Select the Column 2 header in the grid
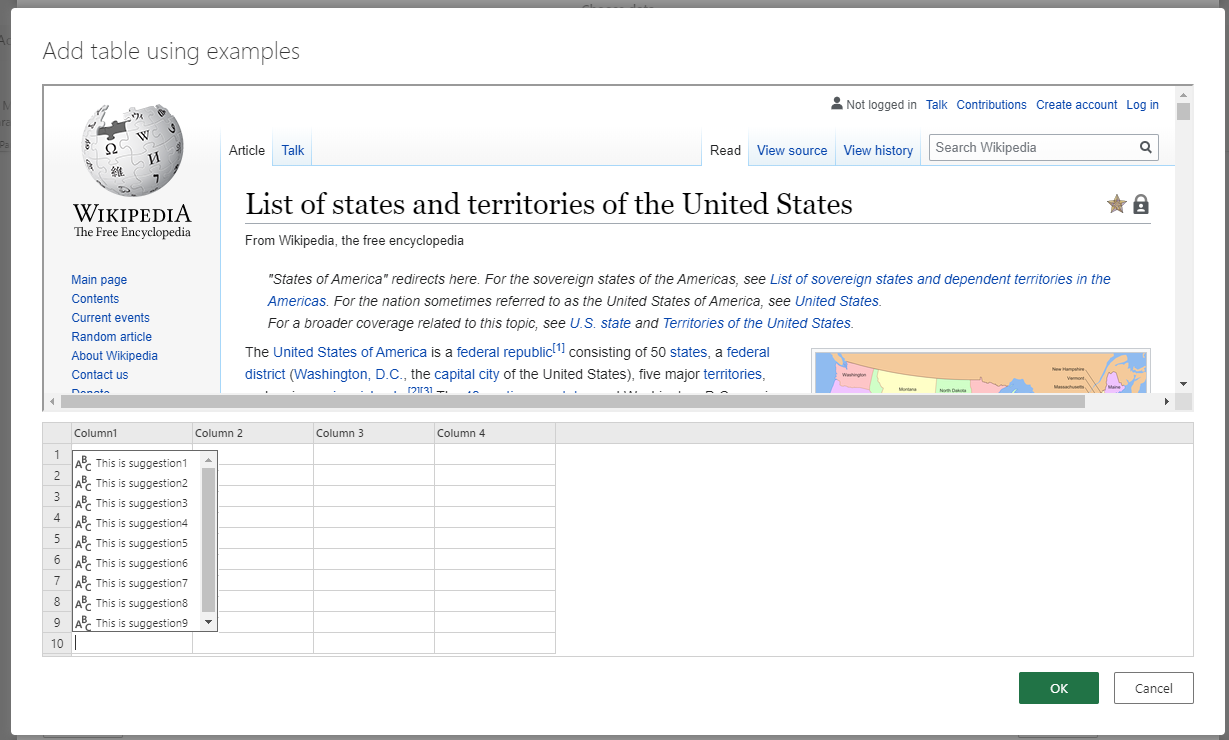The image size is (1229, 740). click(252, 432)
